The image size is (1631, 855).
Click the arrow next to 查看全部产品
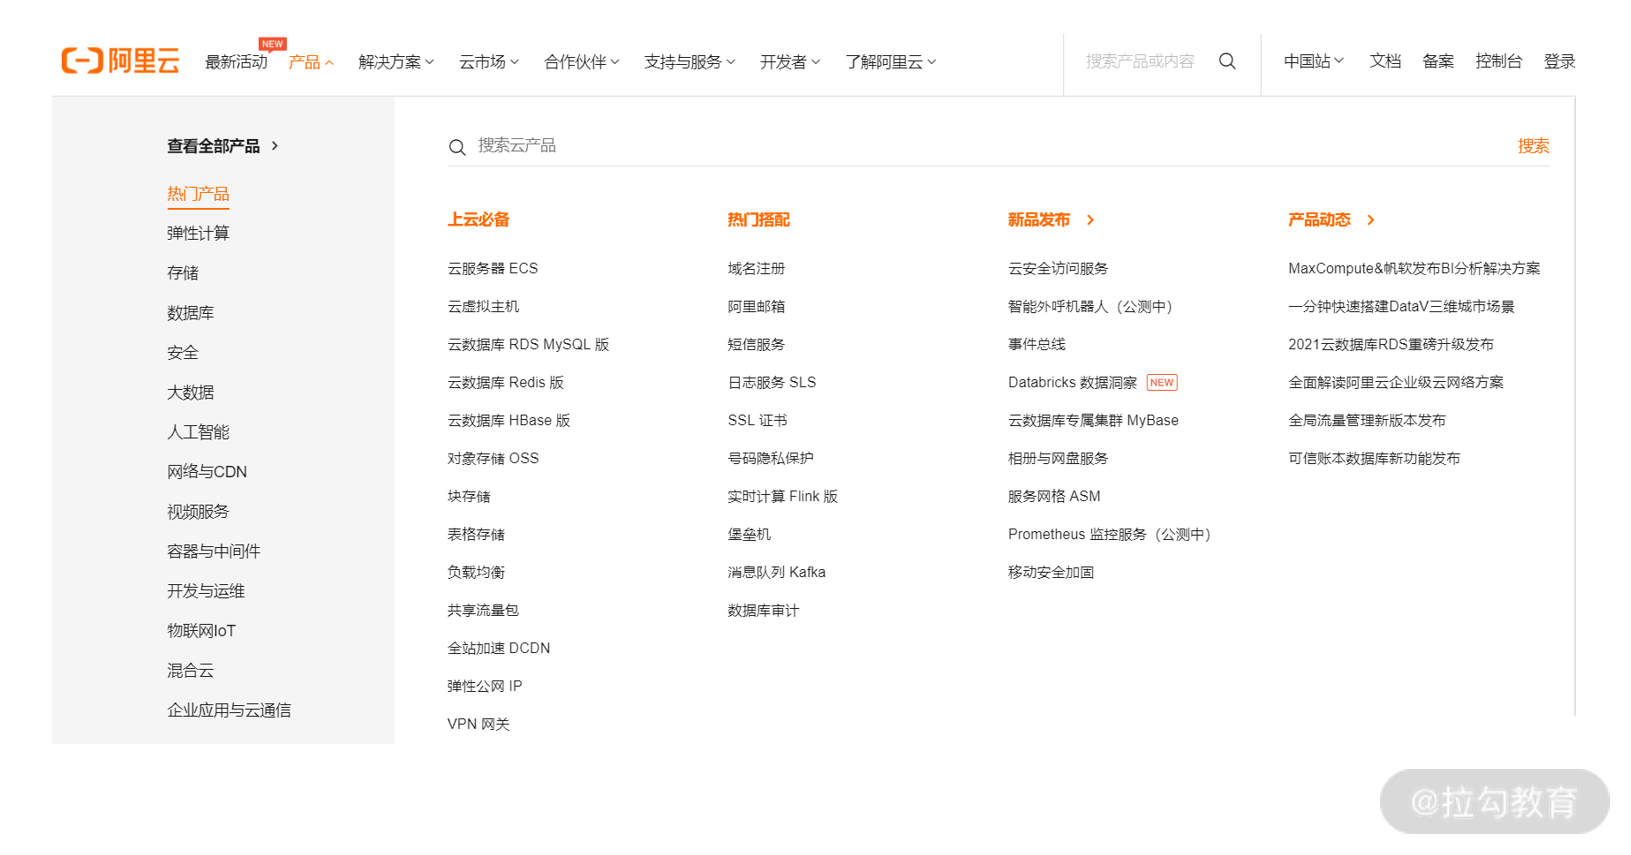275,146
